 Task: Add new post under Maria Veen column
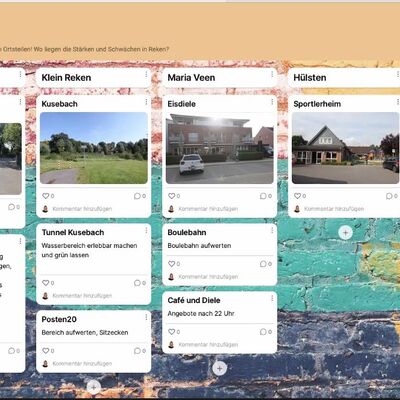pyautogui.click(x=219, y=368)
